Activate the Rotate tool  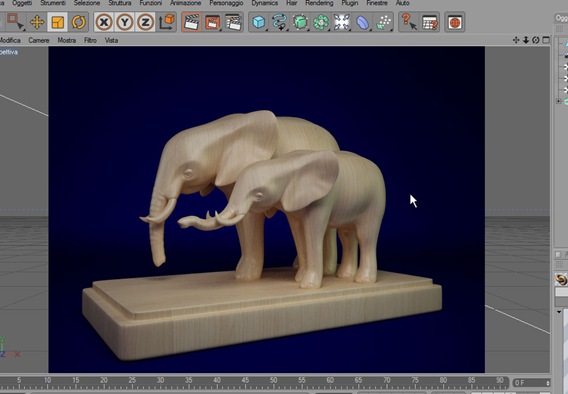pos(78,22)
